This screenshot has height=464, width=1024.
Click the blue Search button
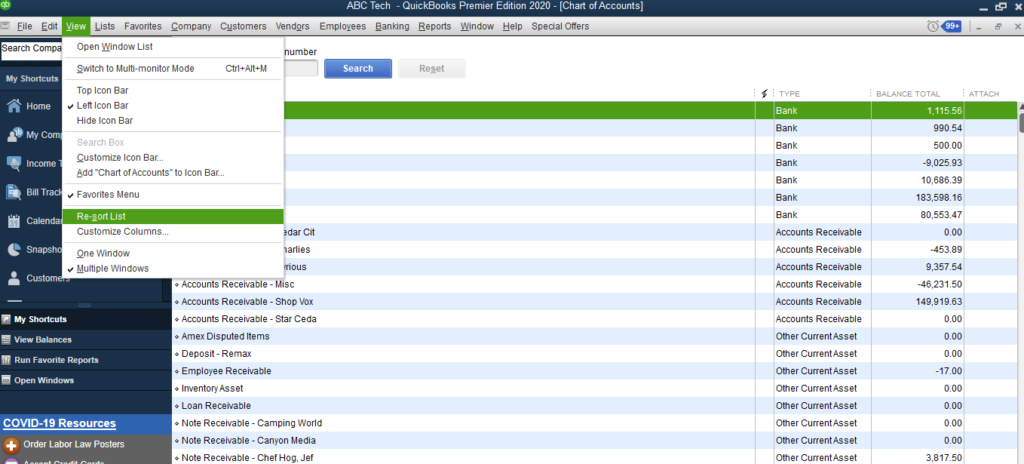(358, 69)
